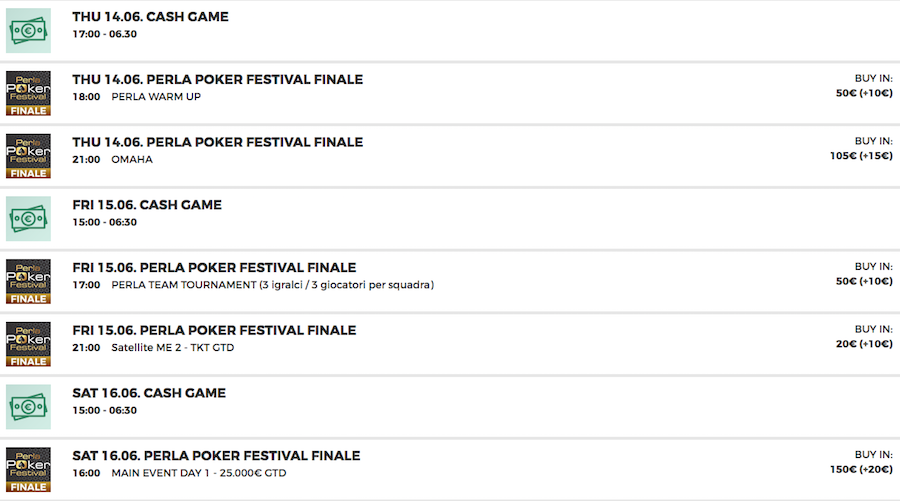900x501 pixels.
Task: Open the FRI 15.06. CASH GAME heading
Action: (x=147, y=205)
